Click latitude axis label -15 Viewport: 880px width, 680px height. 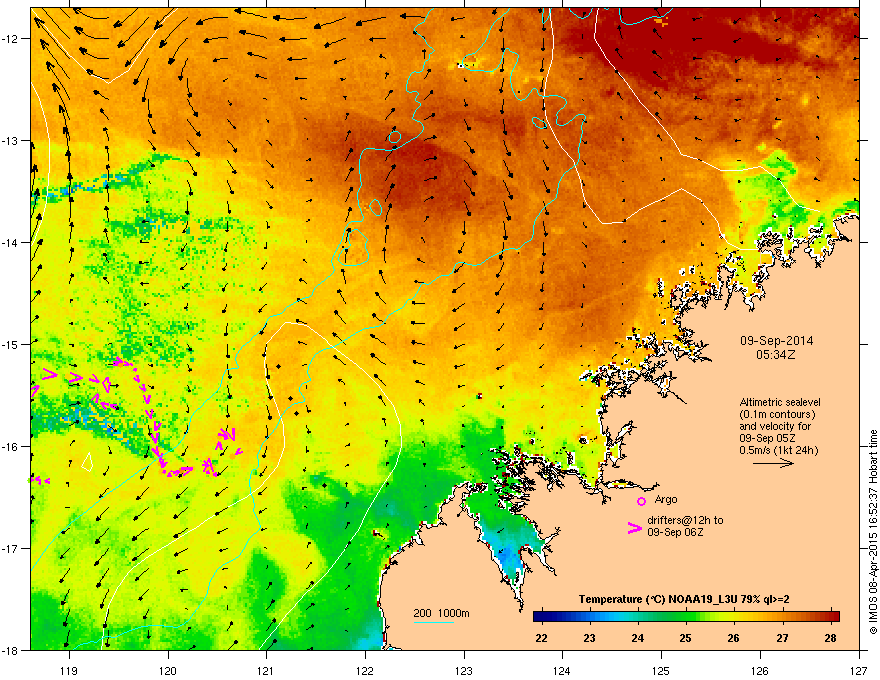(x=10, y=344)
